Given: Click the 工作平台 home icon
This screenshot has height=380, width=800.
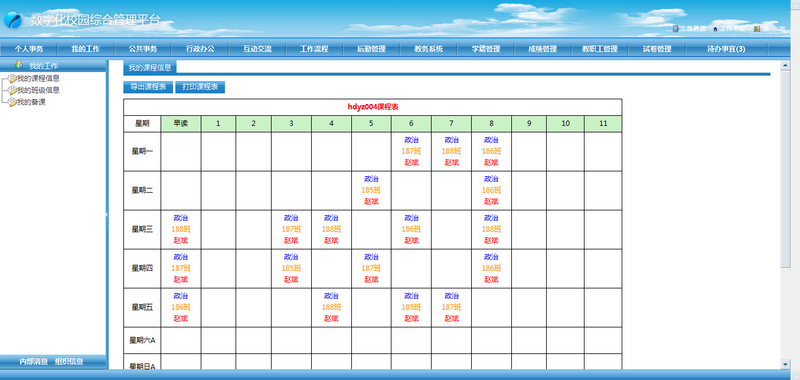Looking at the screenshot, I should tap(715, 29).
